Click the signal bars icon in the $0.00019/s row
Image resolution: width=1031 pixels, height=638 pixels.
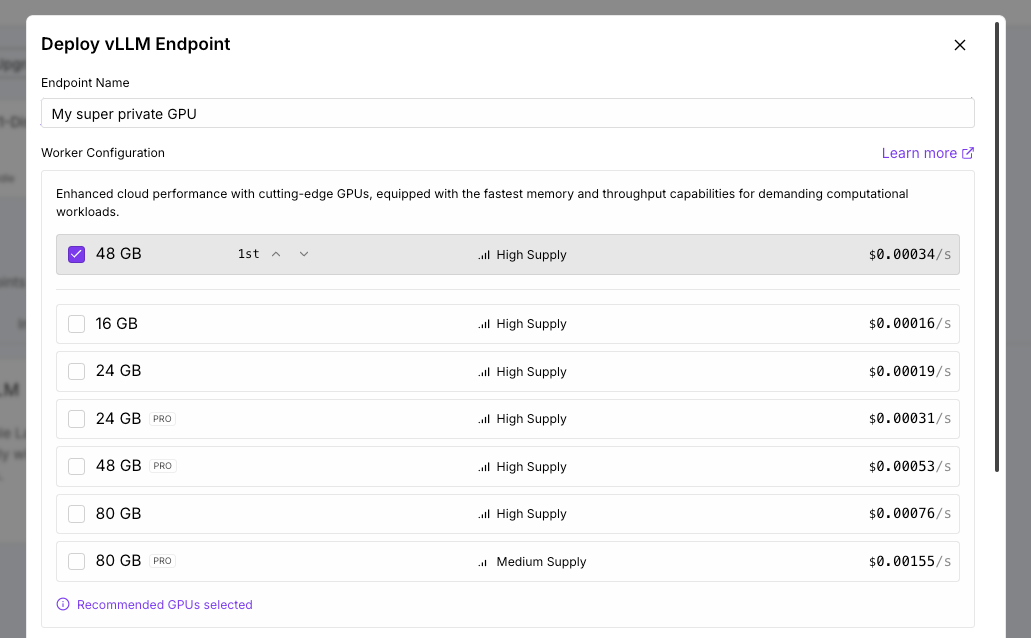click(484, 372)
